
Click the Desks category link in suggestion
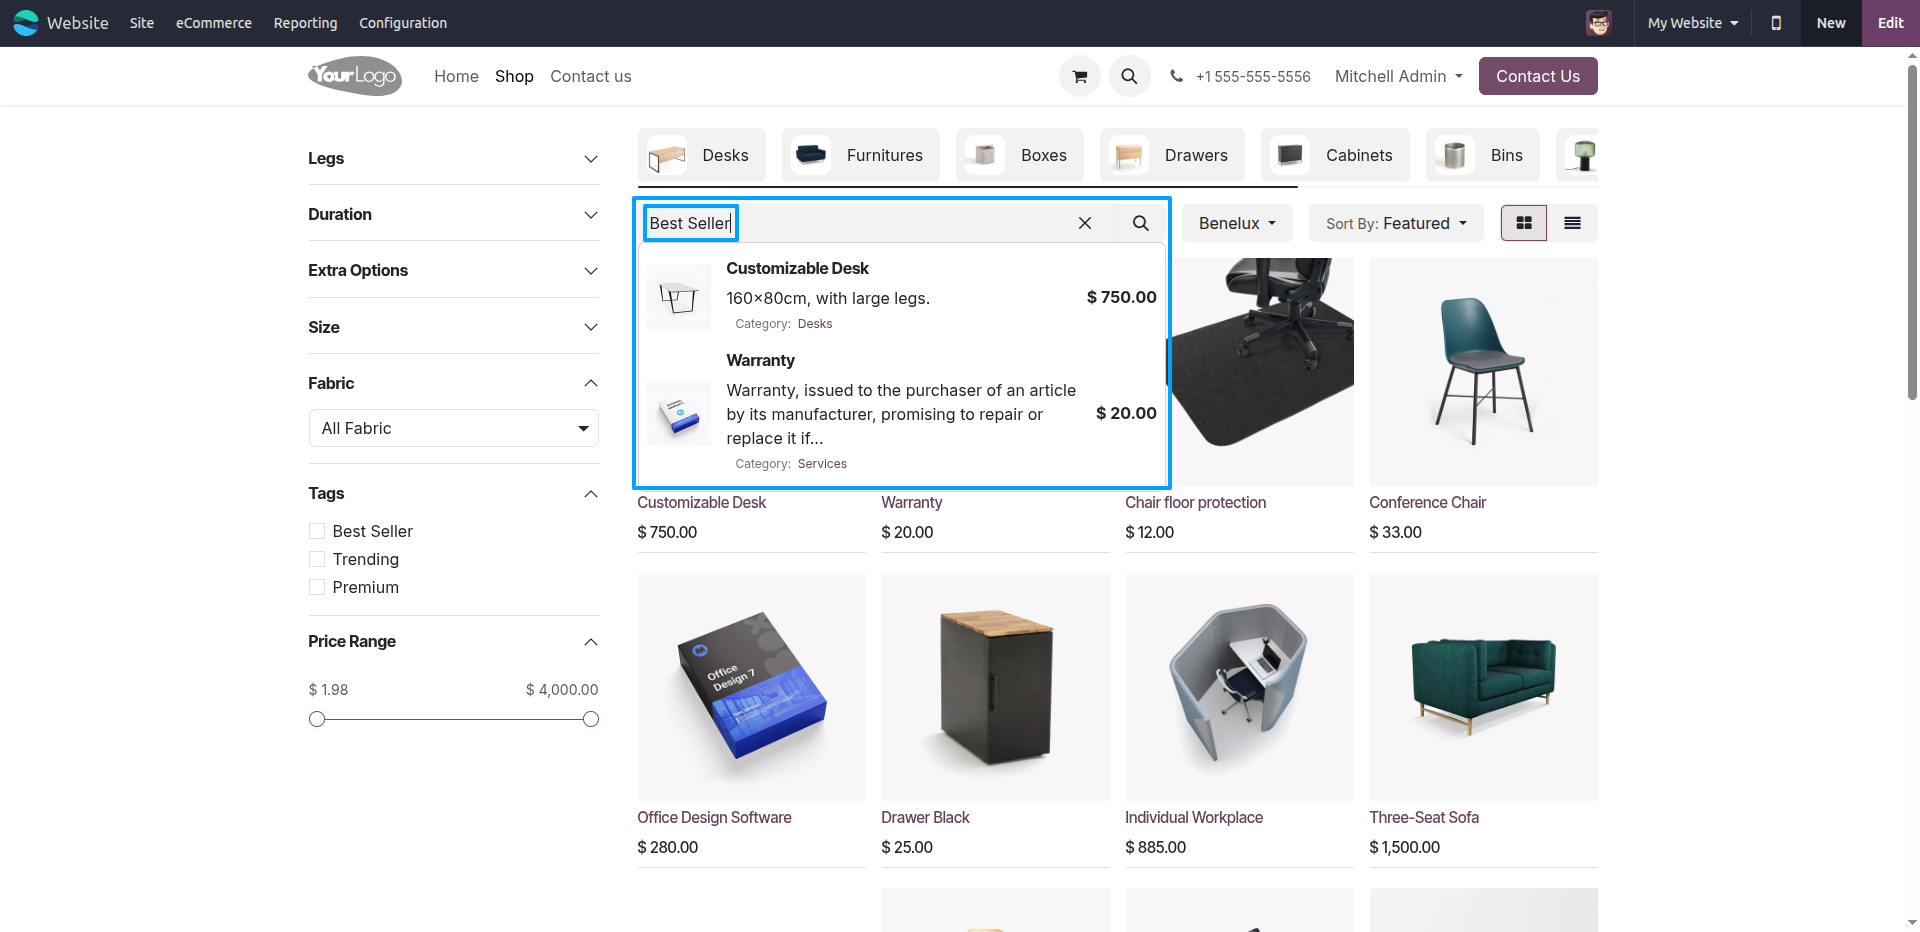pyautogui.click(x=815, y=324)
